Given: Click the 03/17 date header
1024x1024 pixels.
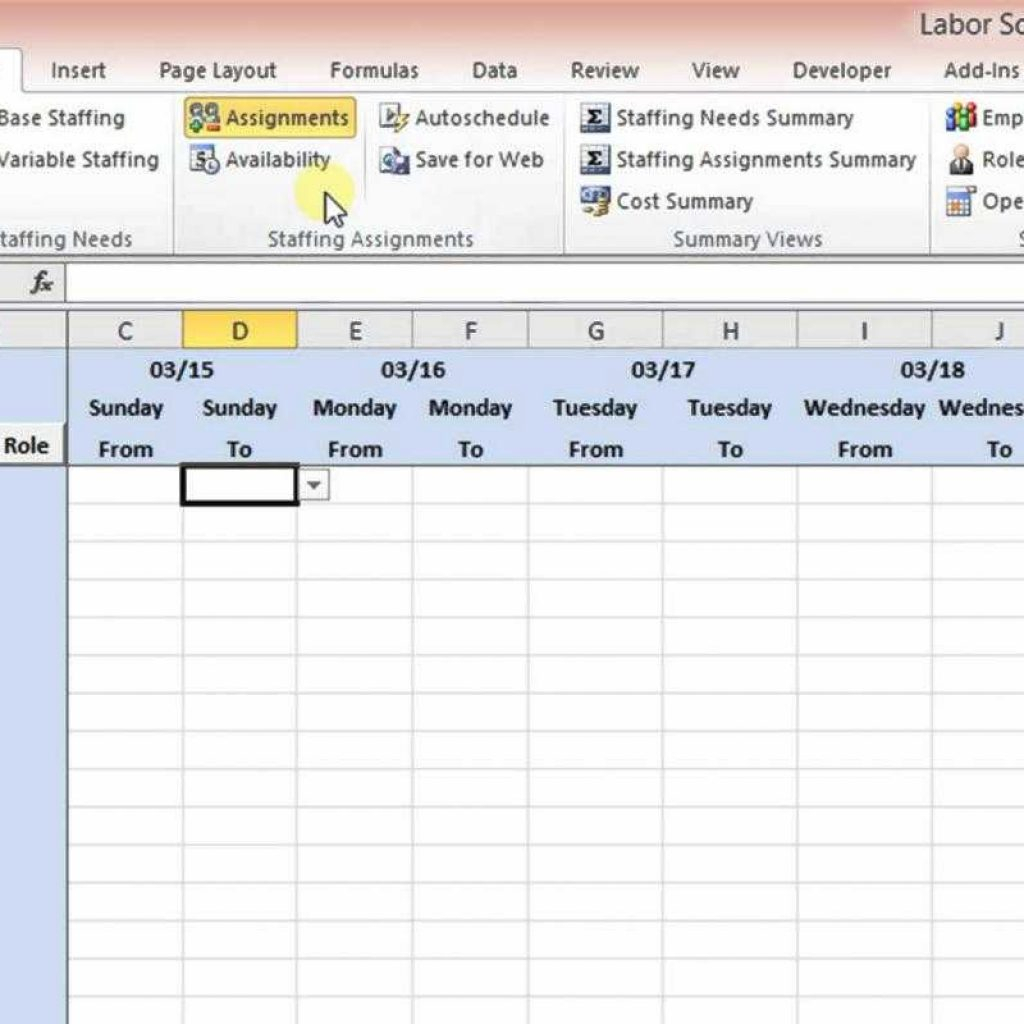Looking at the screenshot, I should (663, 370).
